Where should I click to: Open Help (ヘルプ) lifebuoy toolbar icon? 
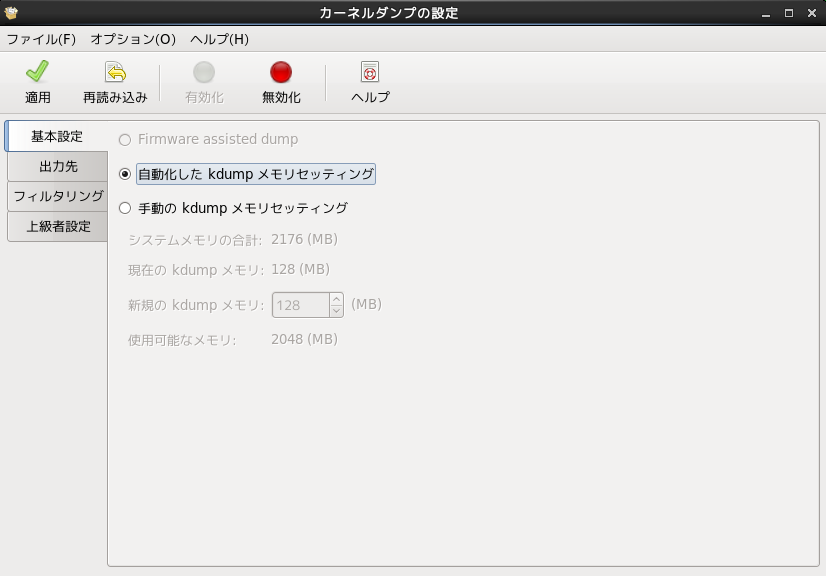click(x=370, y=73)
